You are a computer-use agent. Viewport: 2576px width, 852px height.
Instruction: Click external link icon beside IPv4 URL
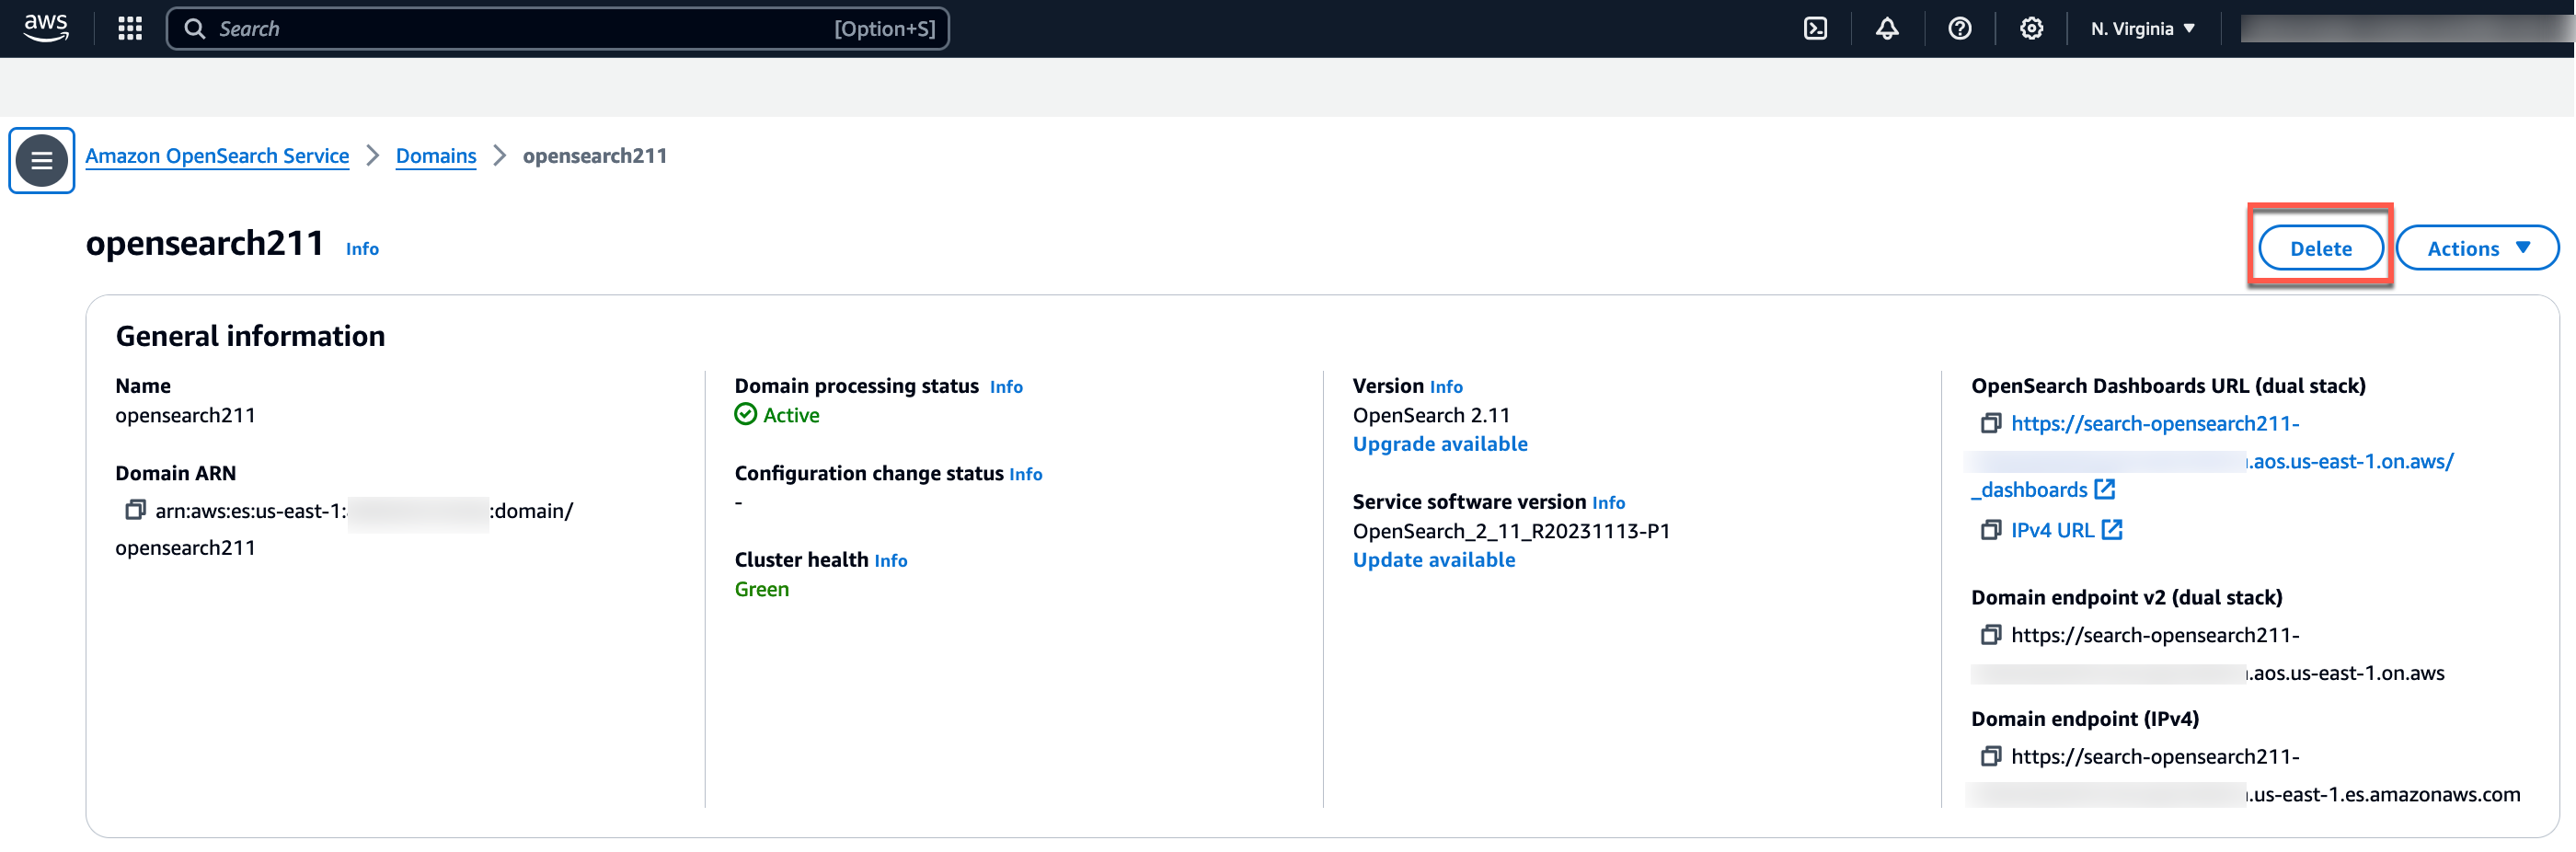(x=2112, y=530)
